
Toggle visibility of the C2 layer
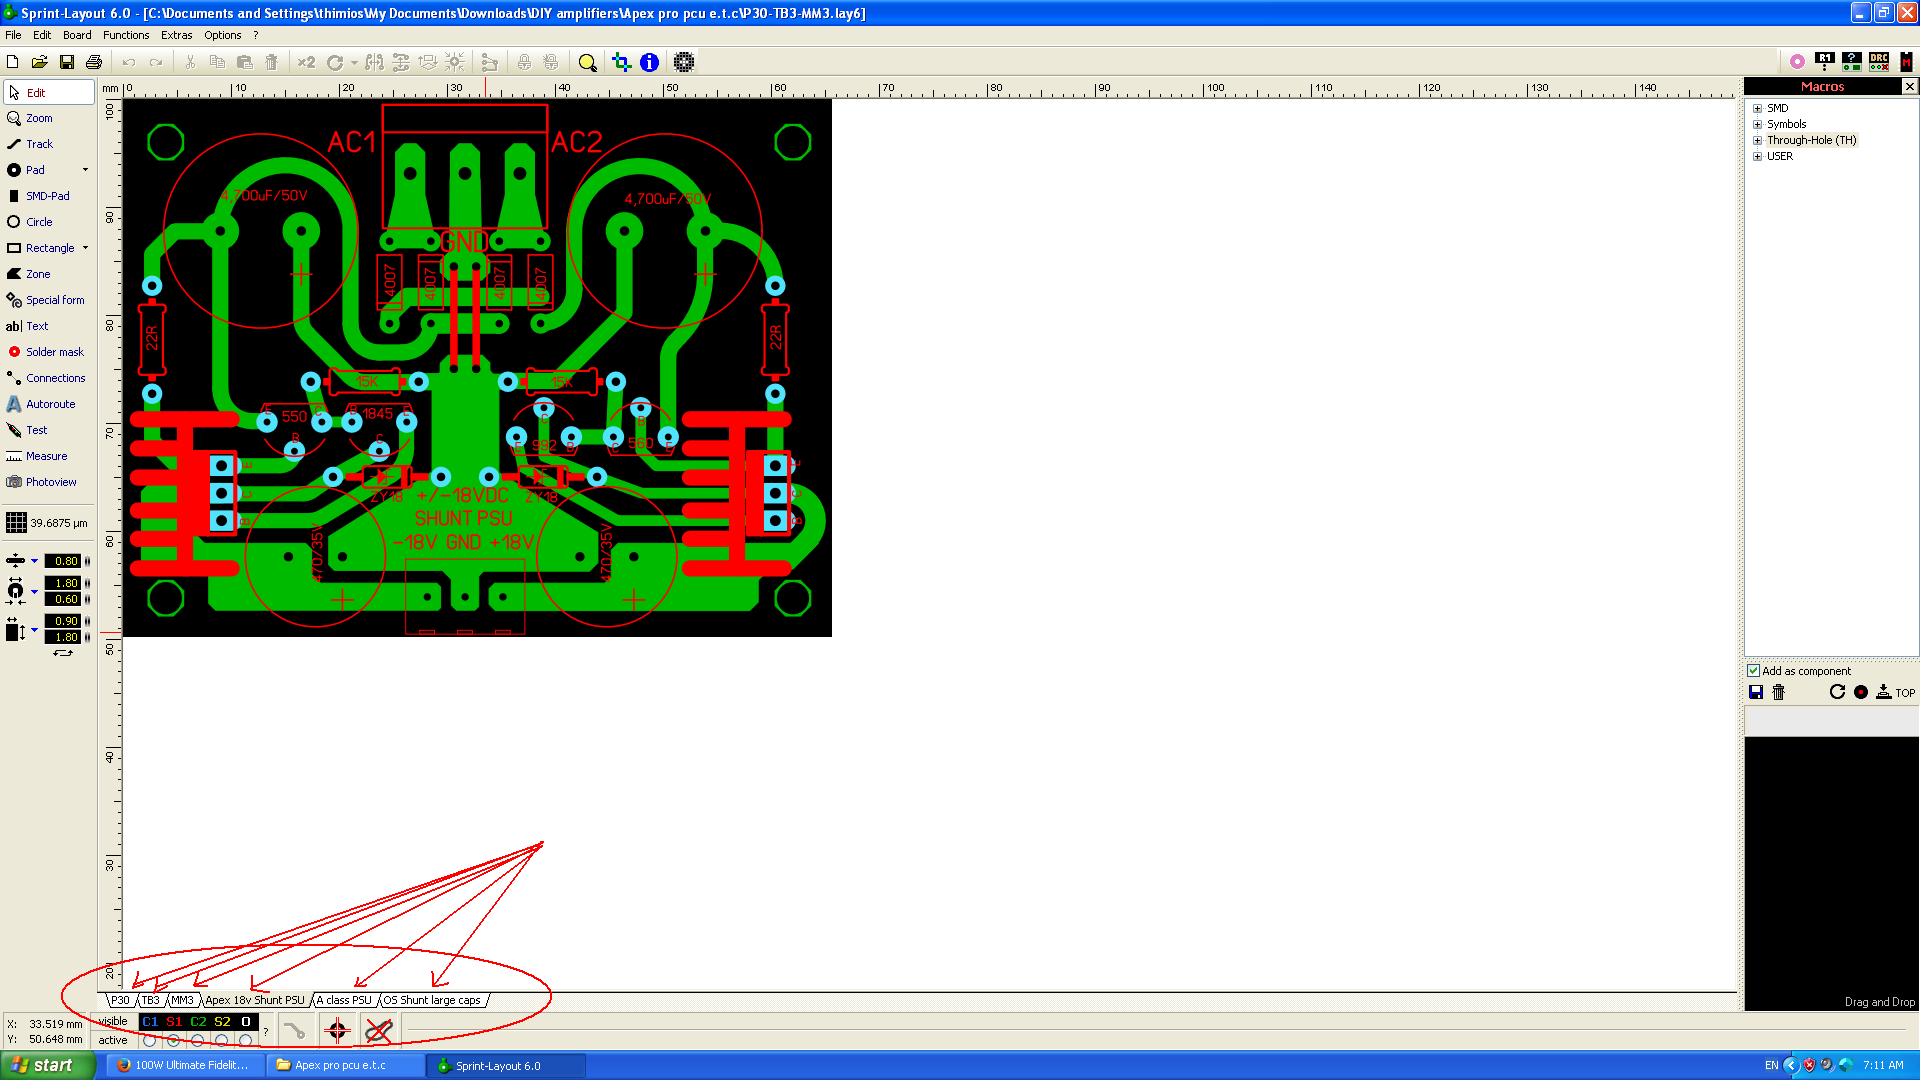coord(198,1022)
